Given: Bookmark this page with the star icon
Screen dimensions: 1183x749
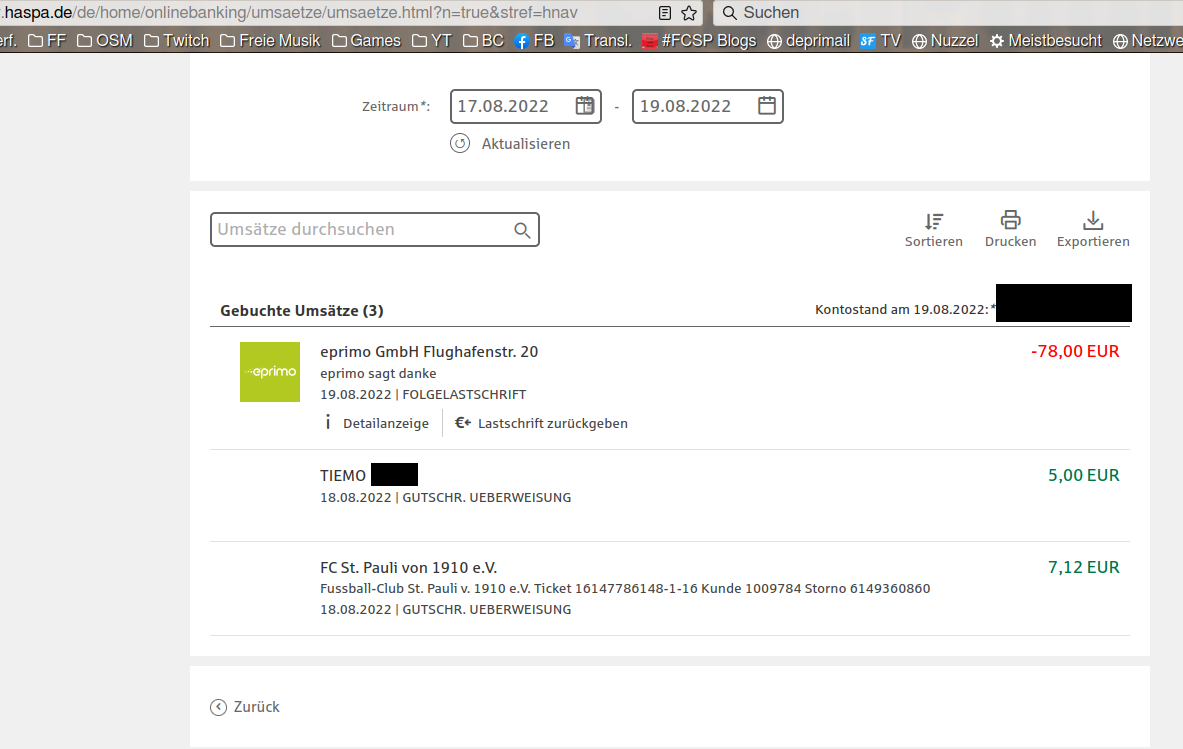Looking at the screenshot, I should (689, 13).
